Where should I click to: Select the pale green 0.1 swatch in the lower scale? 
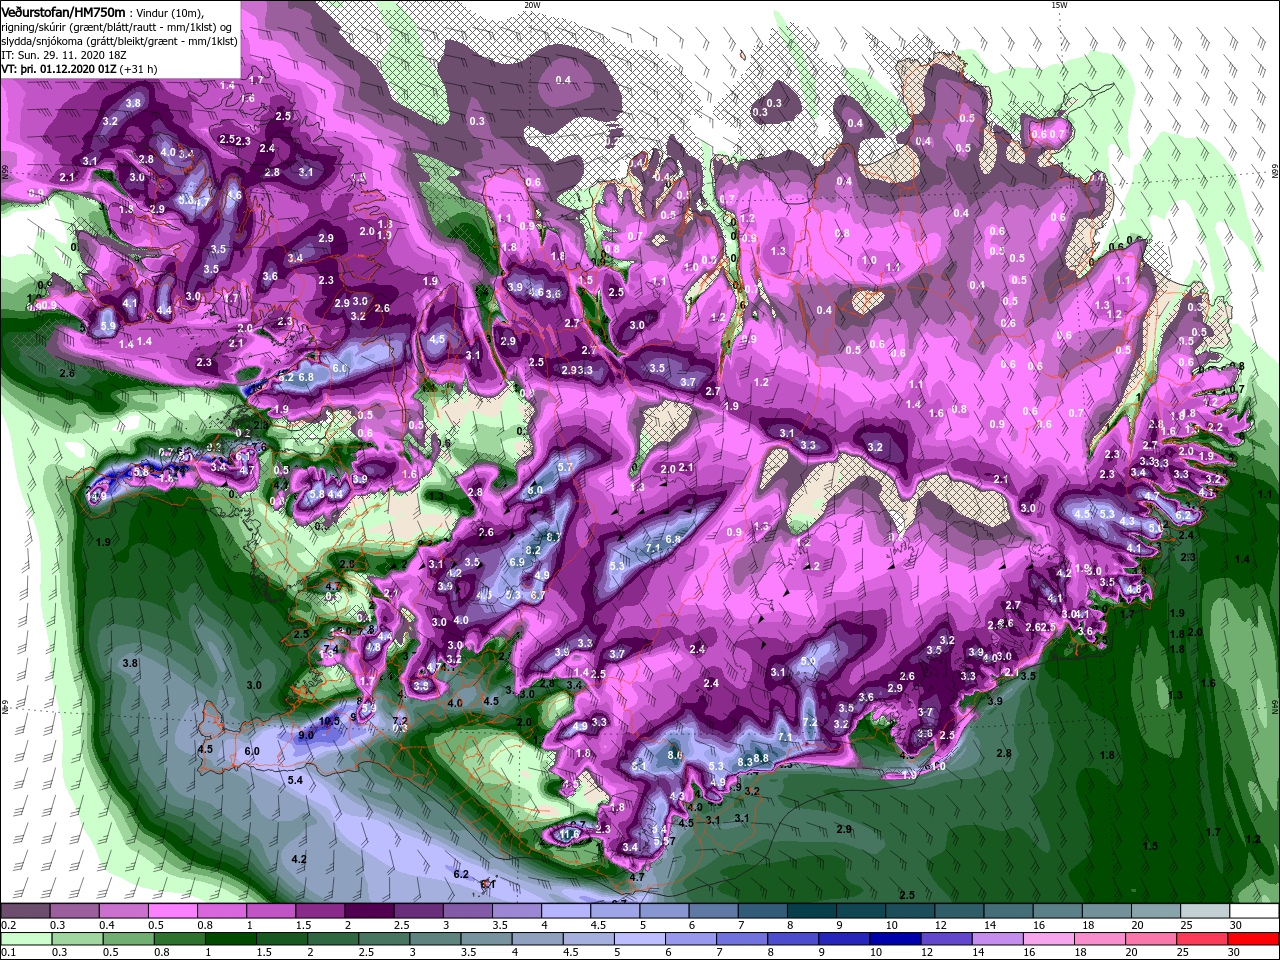click(25, 939)
